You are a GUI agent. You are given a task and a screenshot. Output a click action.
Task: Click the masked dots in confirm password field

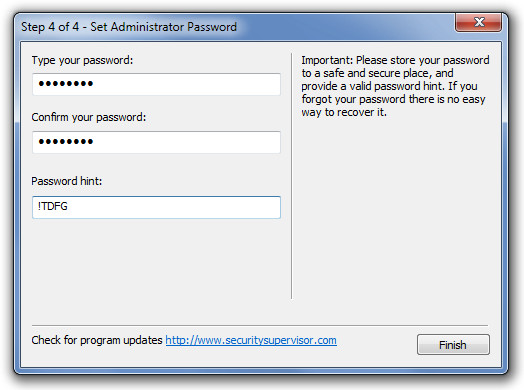point(66,142)
